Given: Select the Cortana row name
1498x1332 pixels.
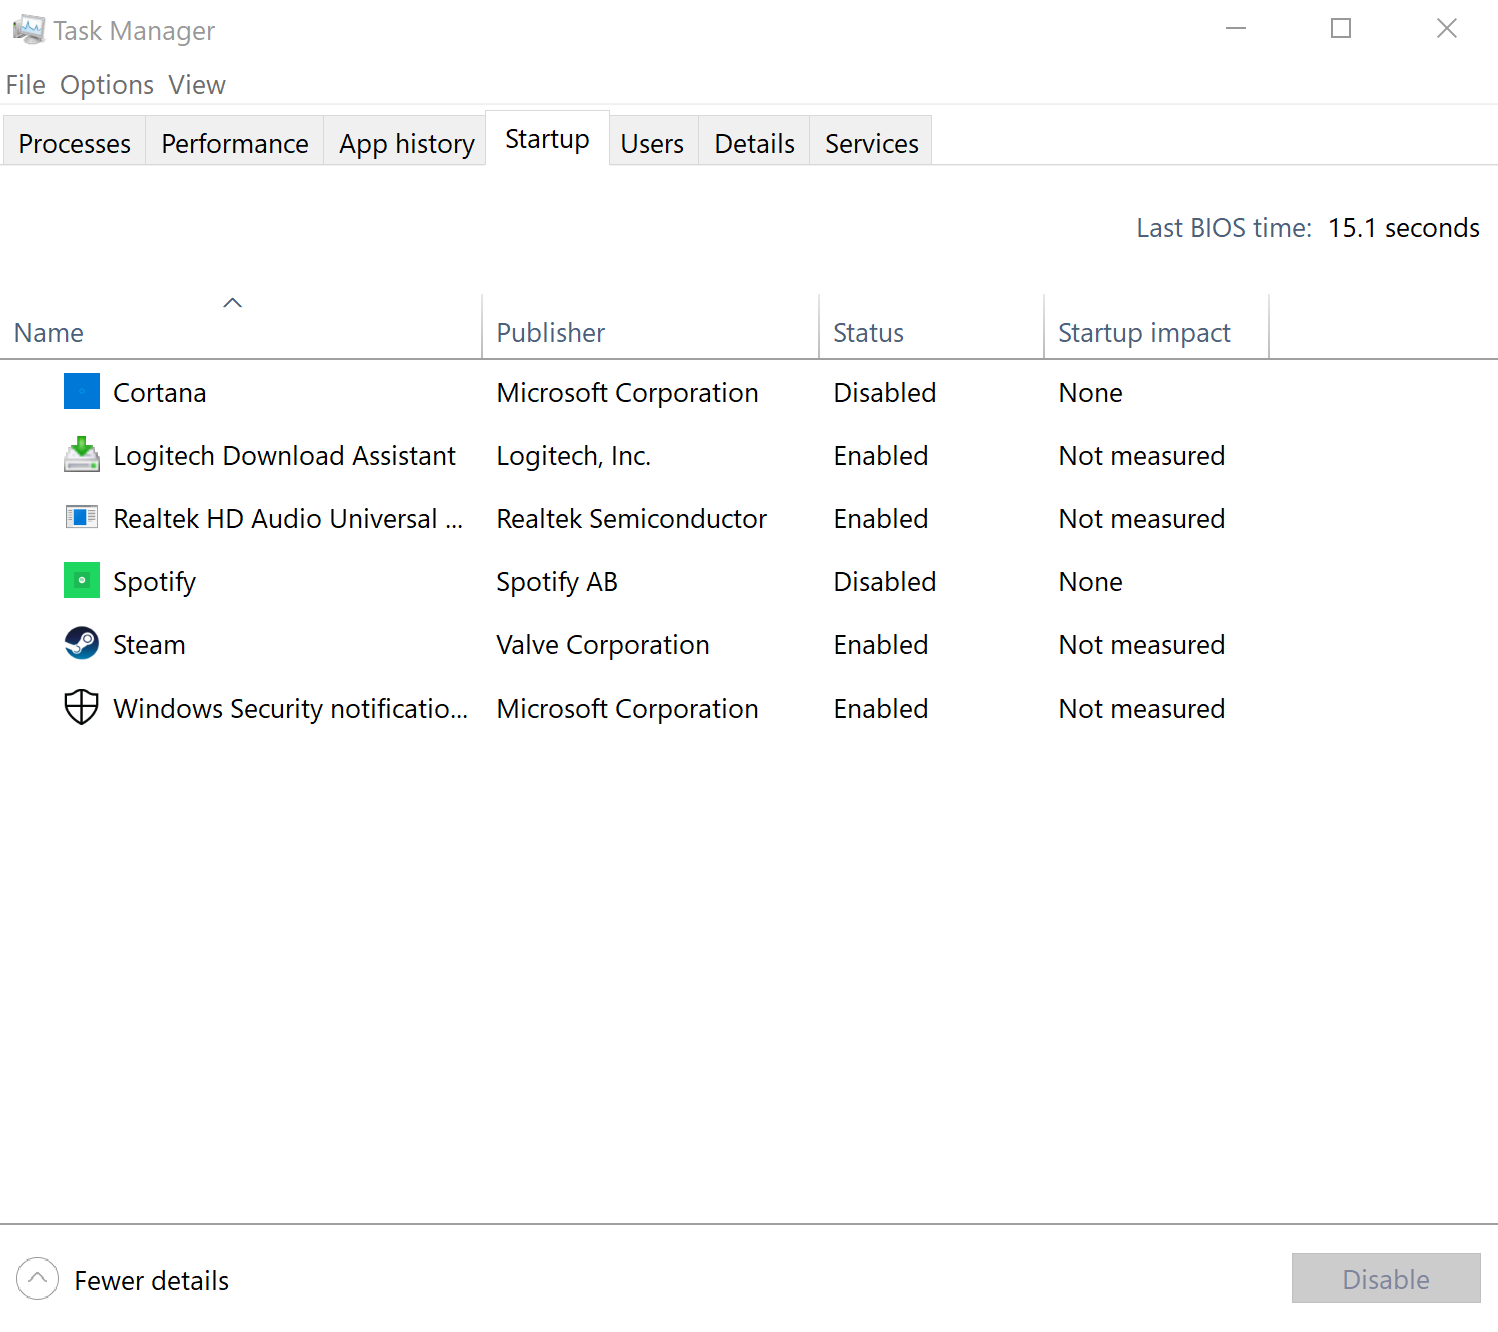Looking at the screenshot, I should pyautogui.click(x=160, y=393).
